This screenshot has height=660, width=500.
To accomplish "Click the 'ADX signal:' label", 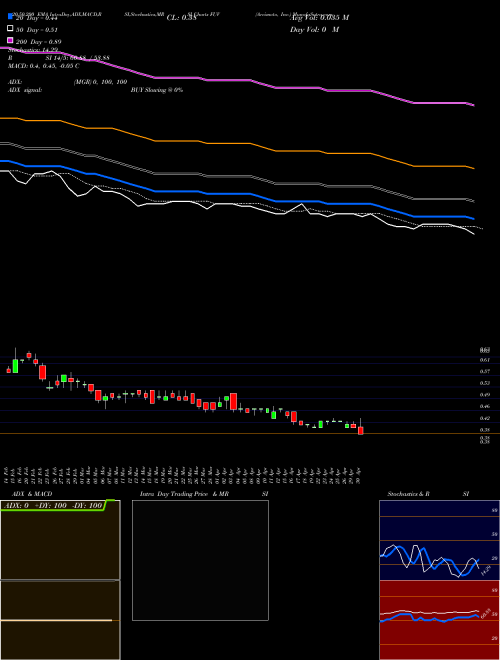I will (25, 90).
